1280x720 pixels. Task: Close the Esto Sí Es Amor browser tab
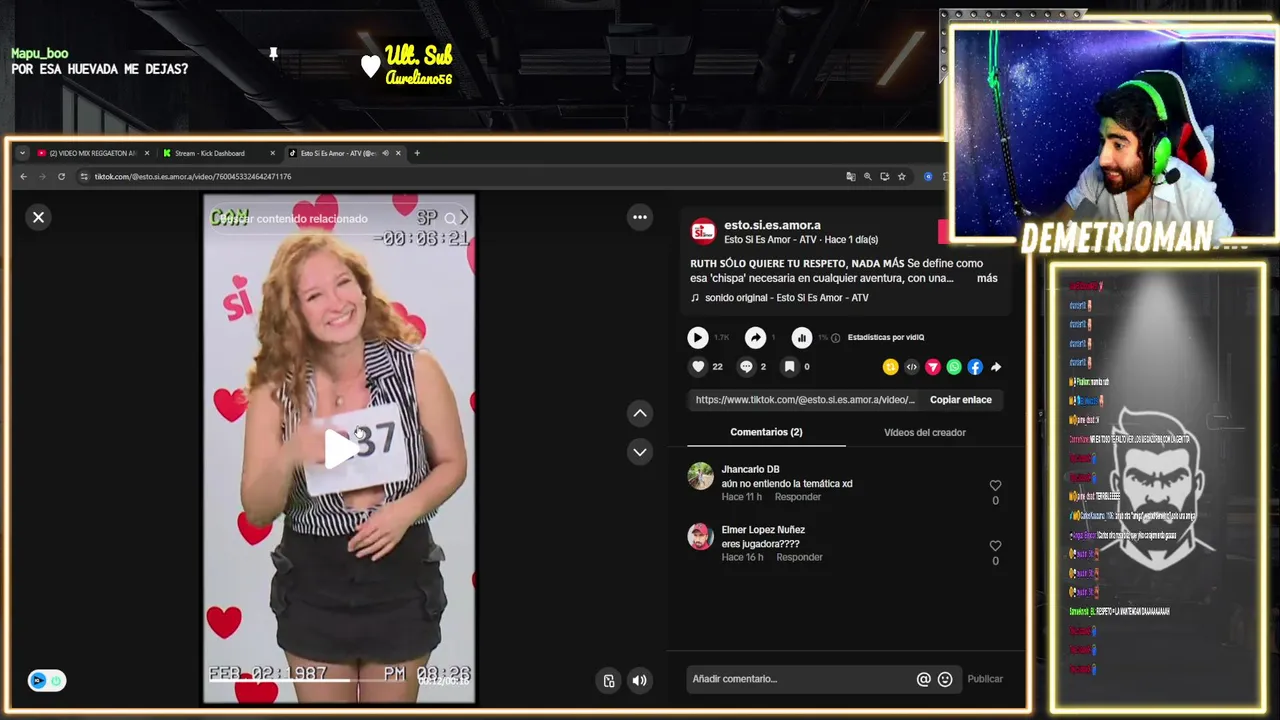398,153
